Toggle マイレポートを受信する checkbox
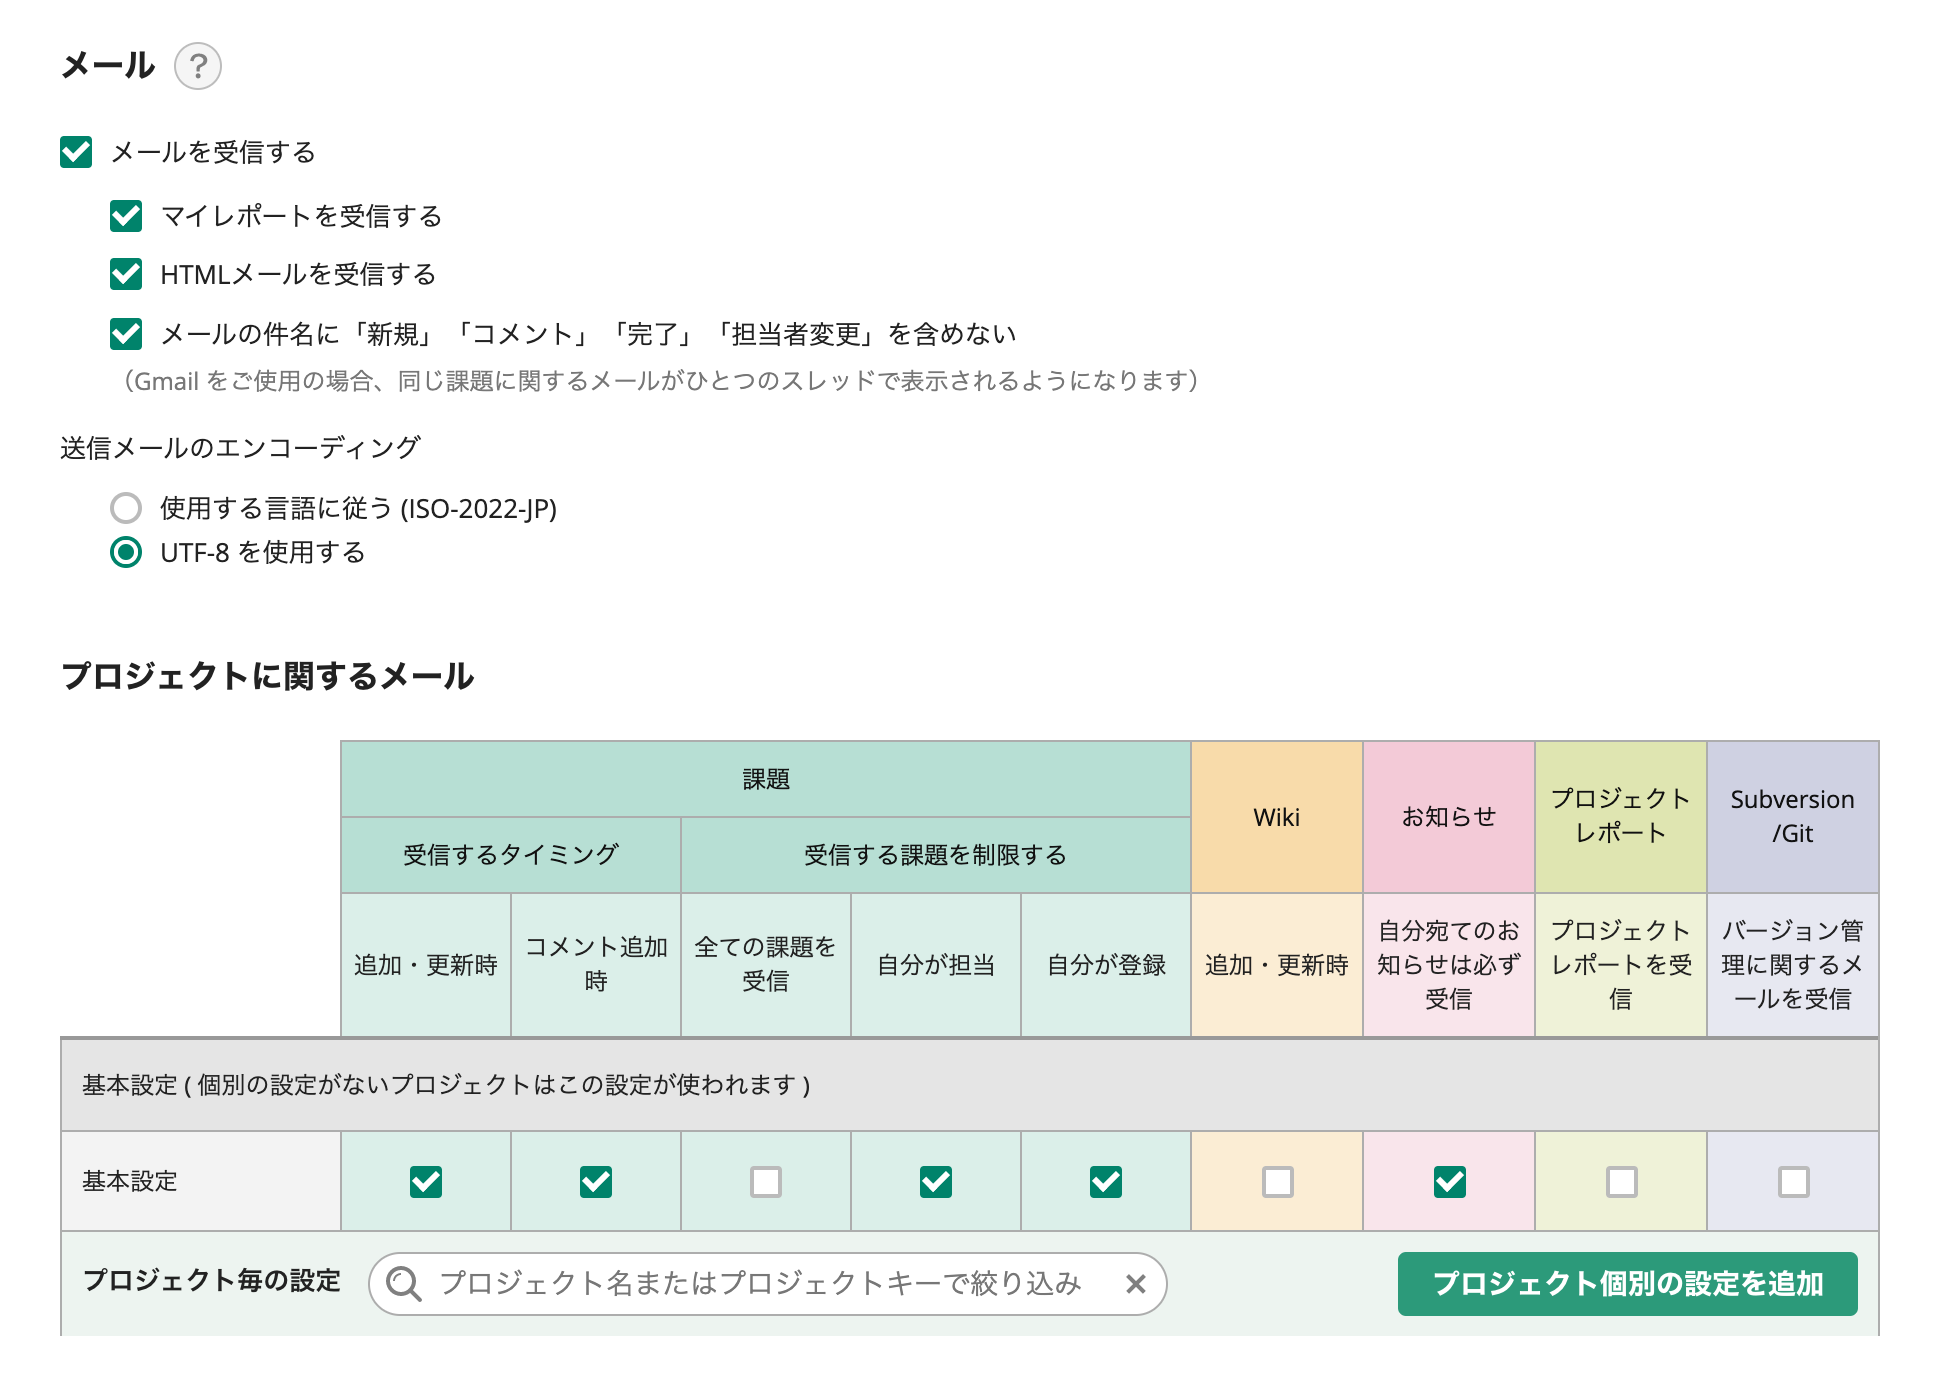 tap(126, 216)
